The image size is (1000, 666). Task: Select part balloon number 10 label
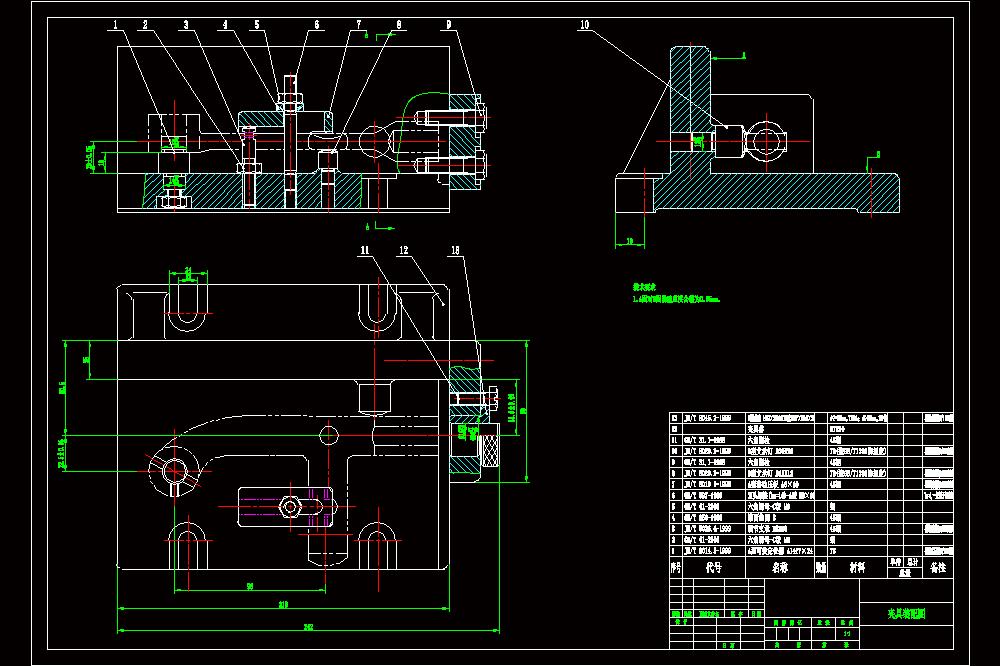click(x=584, y=25)
